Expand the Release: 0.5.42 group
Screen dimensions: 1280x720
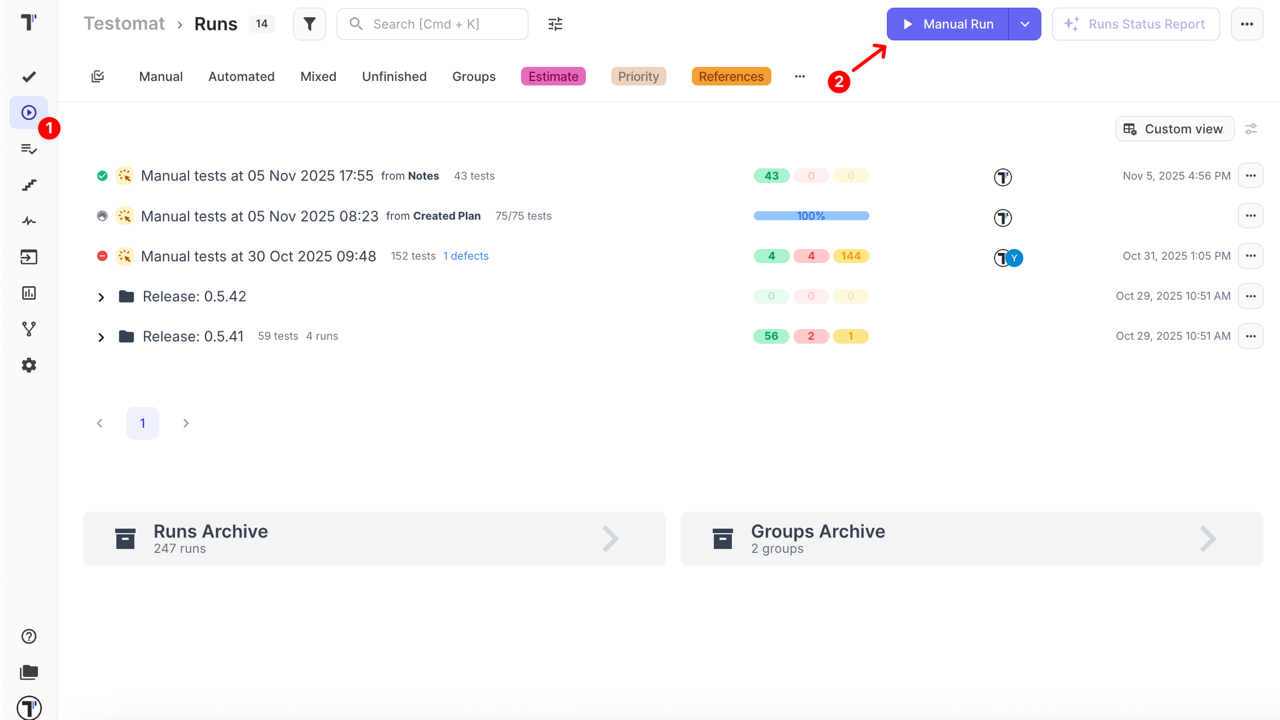click(101, 297)
